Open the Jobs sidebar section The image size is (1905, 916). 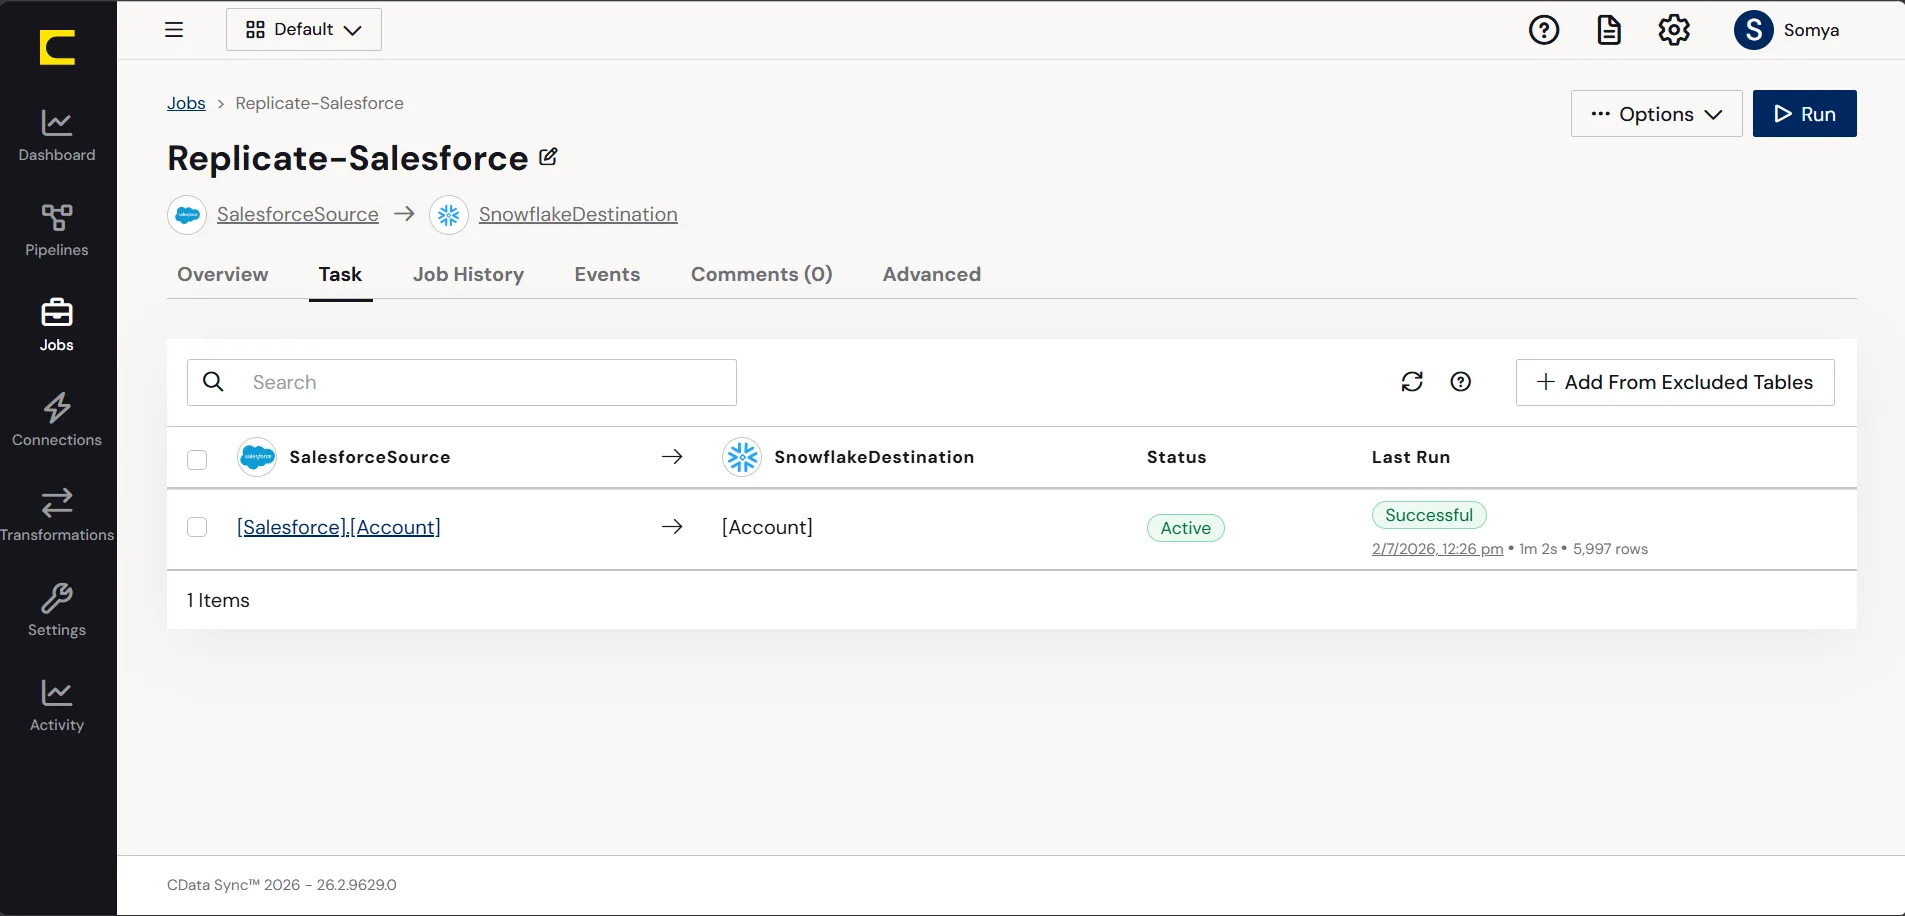[x=57, y=326]
